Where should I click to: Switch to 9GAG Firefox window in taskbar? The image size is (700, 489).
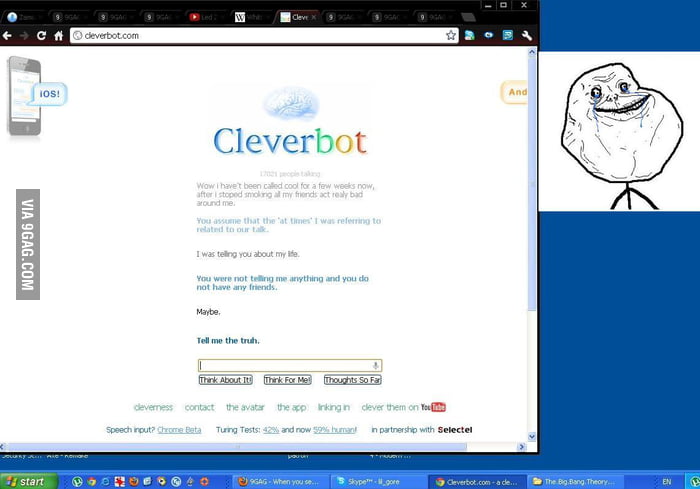point(279,481)
